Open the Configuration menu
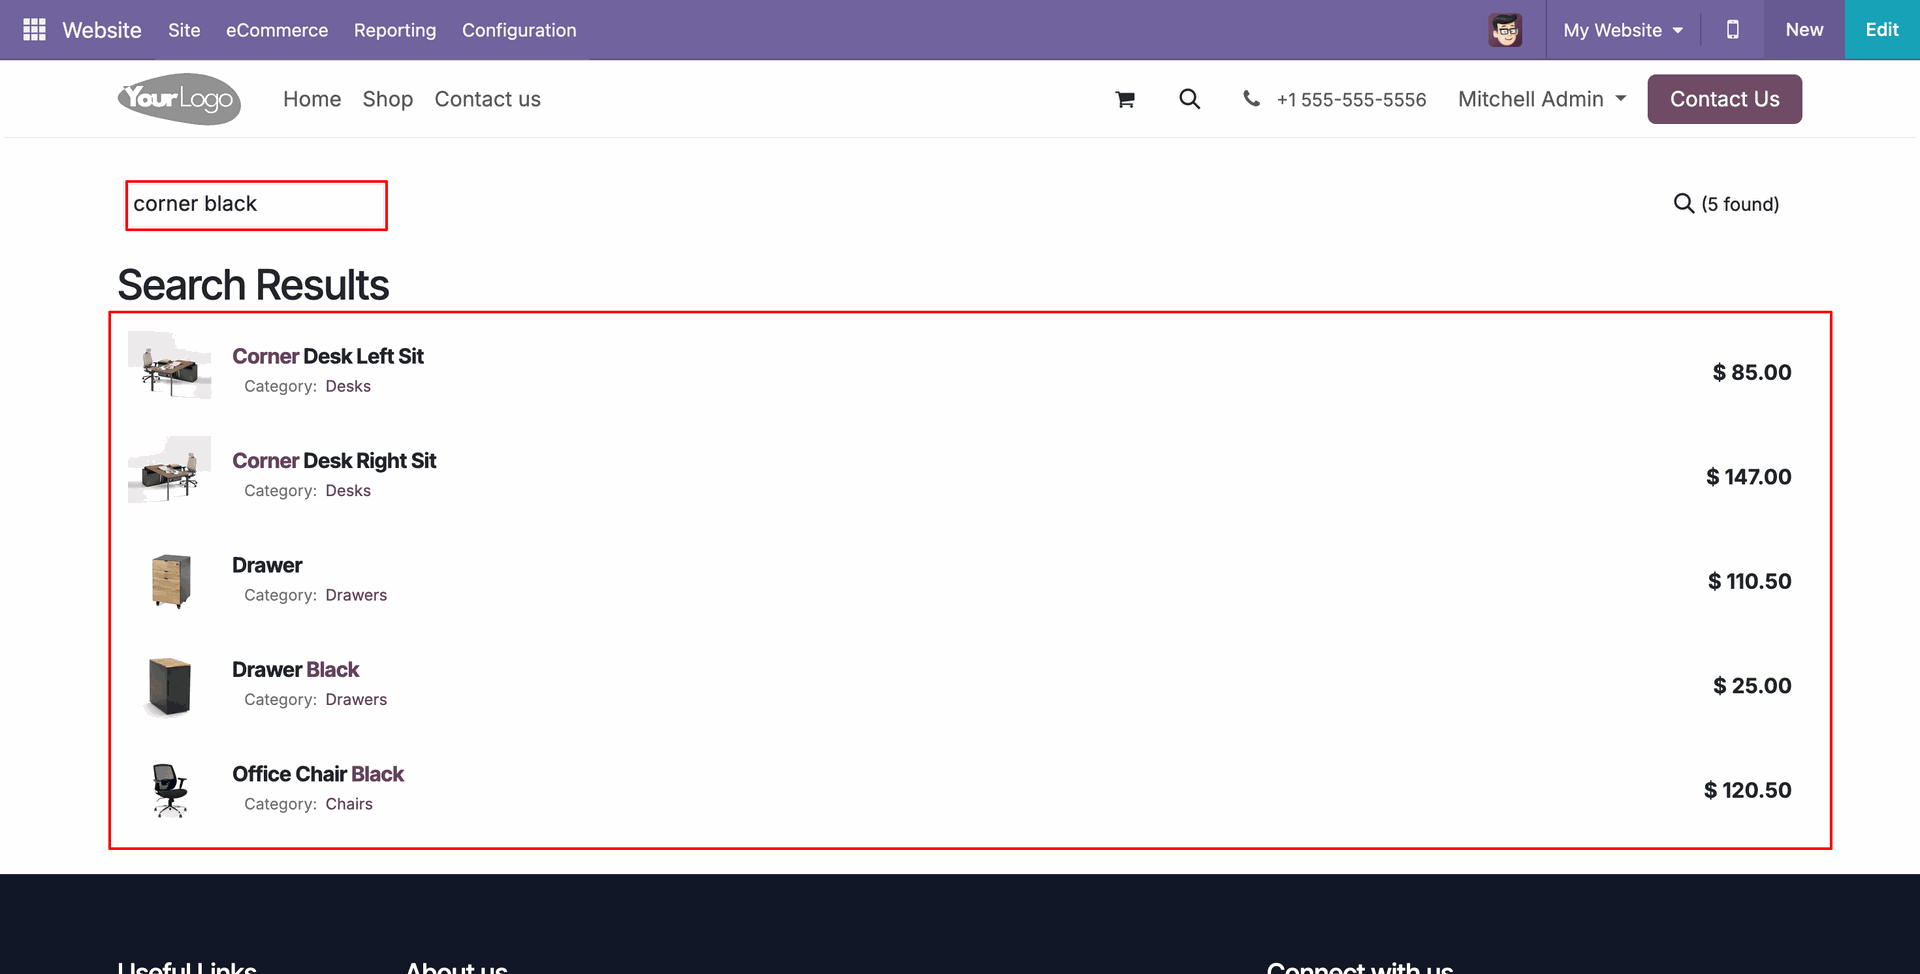 tap(519, 30)
